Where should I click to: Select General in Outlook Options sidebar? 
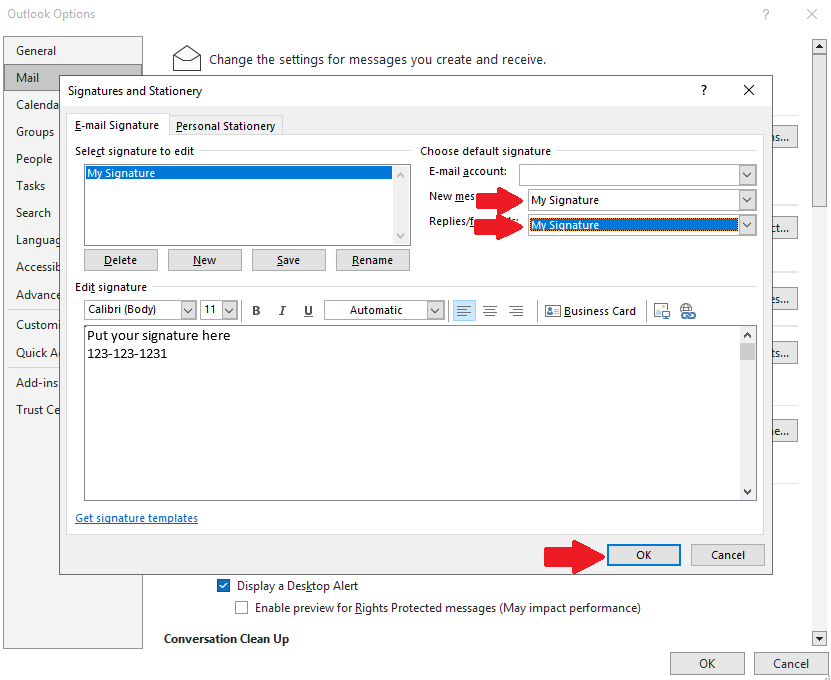(x=73, y=51)
